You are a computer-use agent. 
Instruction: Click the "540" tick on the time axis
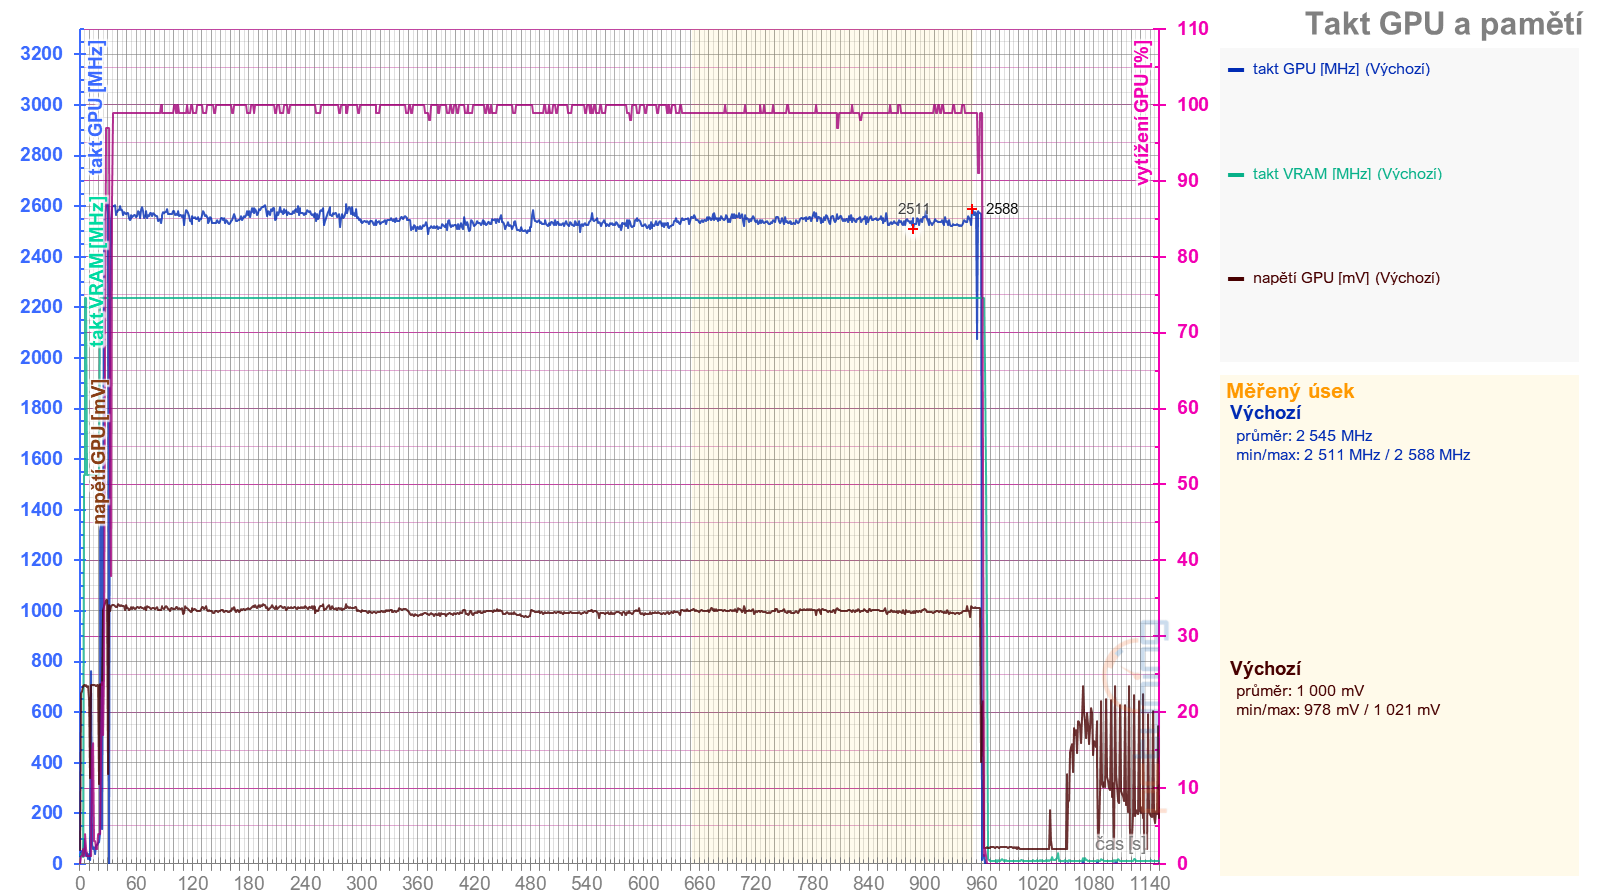pos(587,883)
